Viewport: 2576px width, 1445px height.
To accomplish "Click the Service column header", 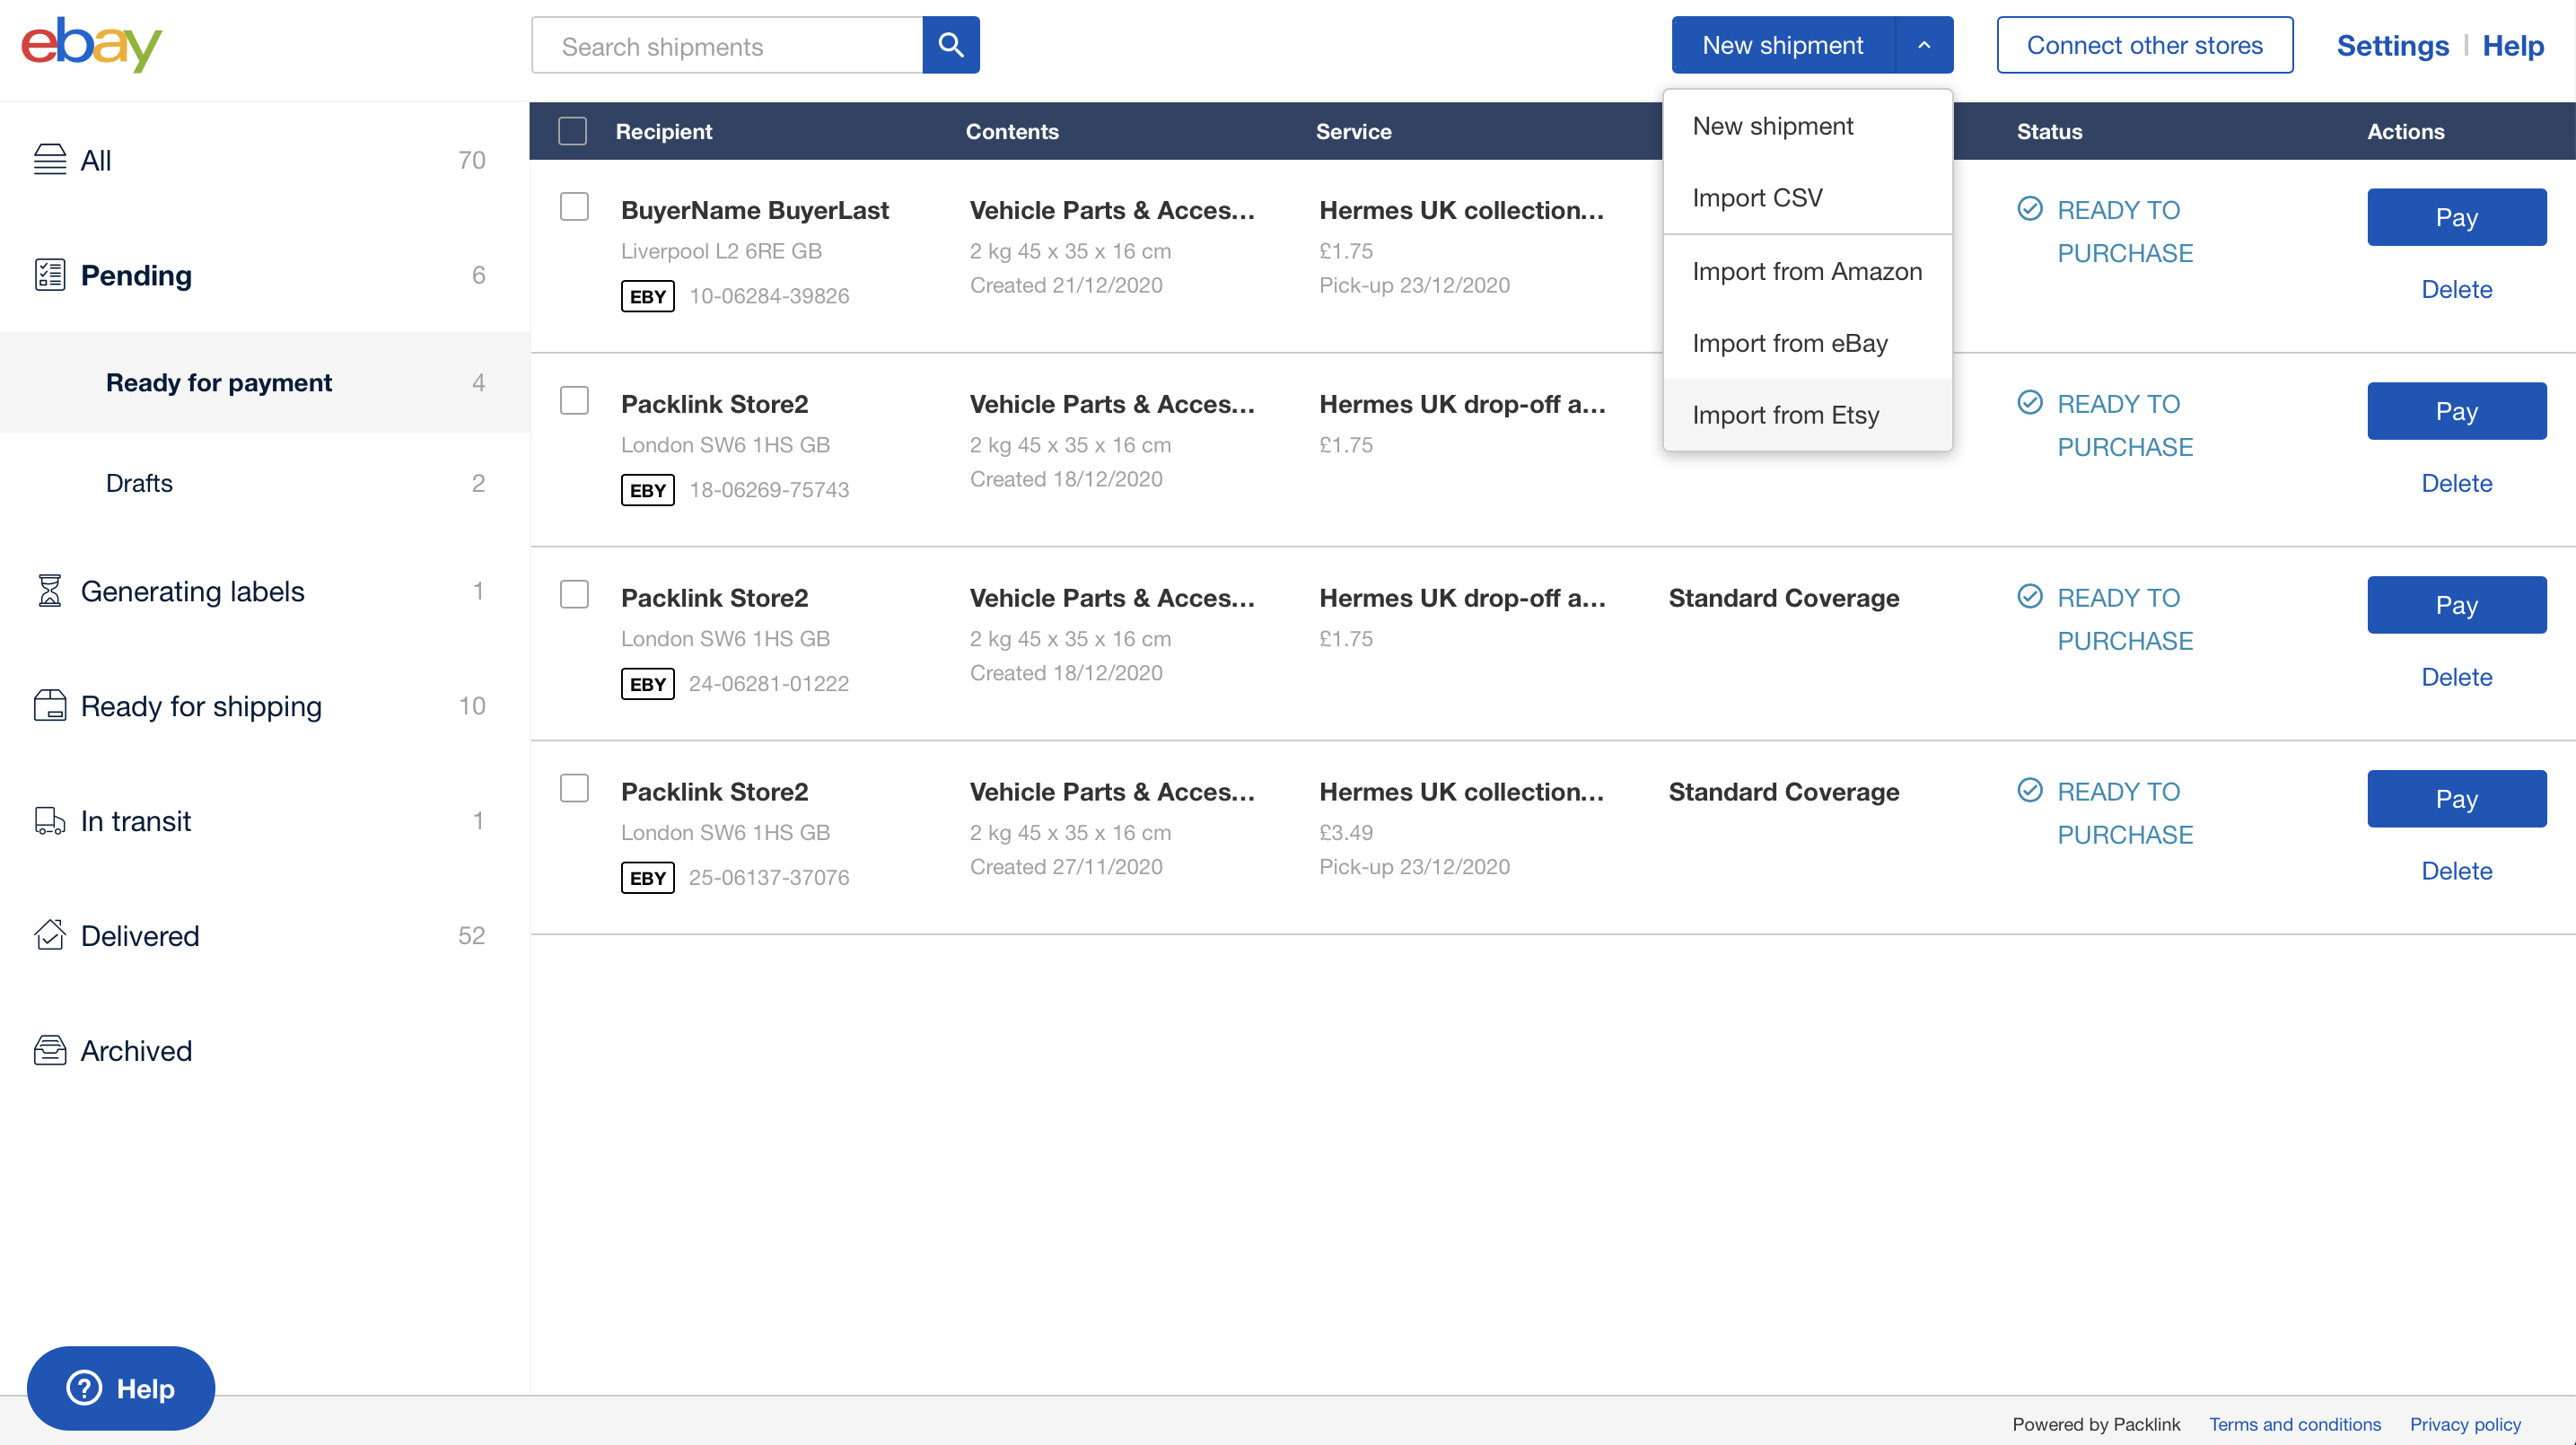I will pyautogui.click(x=1354, y=131).
